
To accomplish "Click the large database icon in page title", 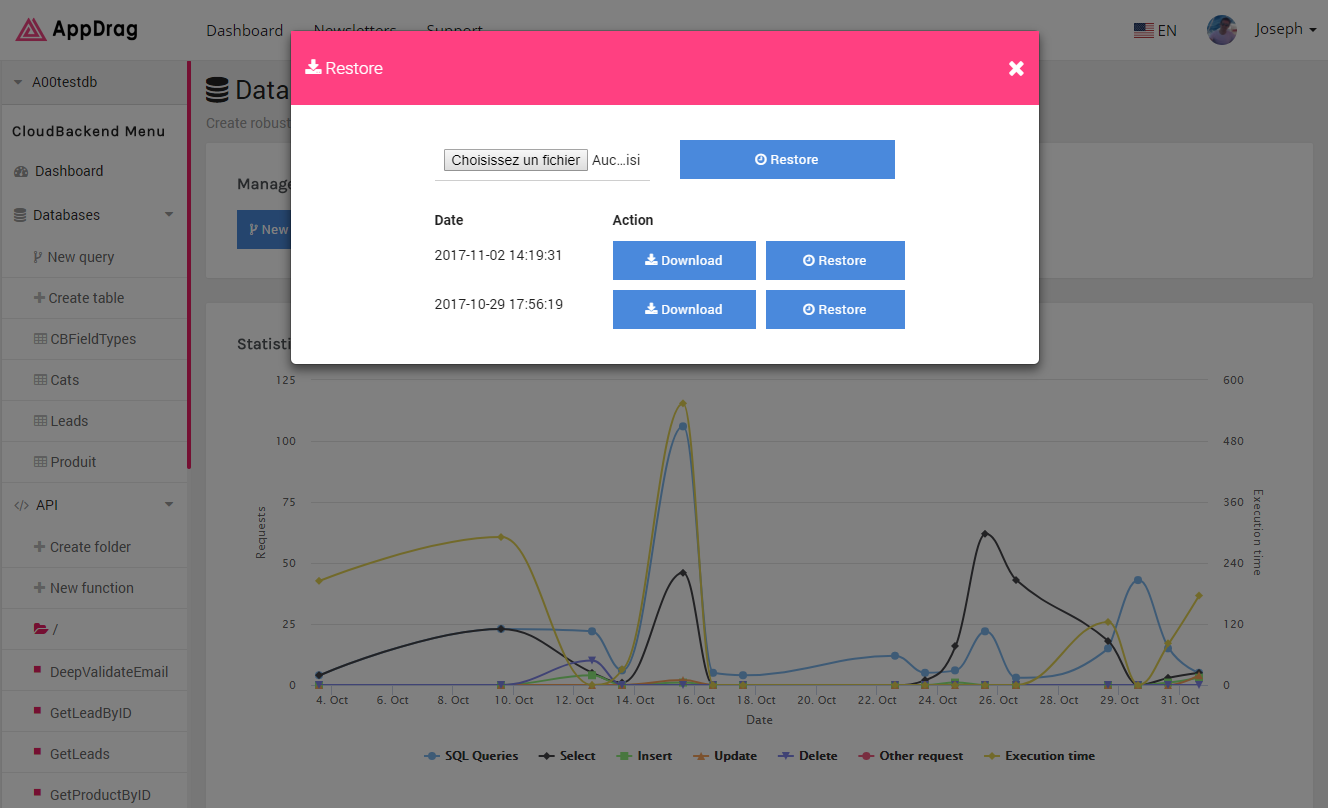I will click(x=217, y=90).
